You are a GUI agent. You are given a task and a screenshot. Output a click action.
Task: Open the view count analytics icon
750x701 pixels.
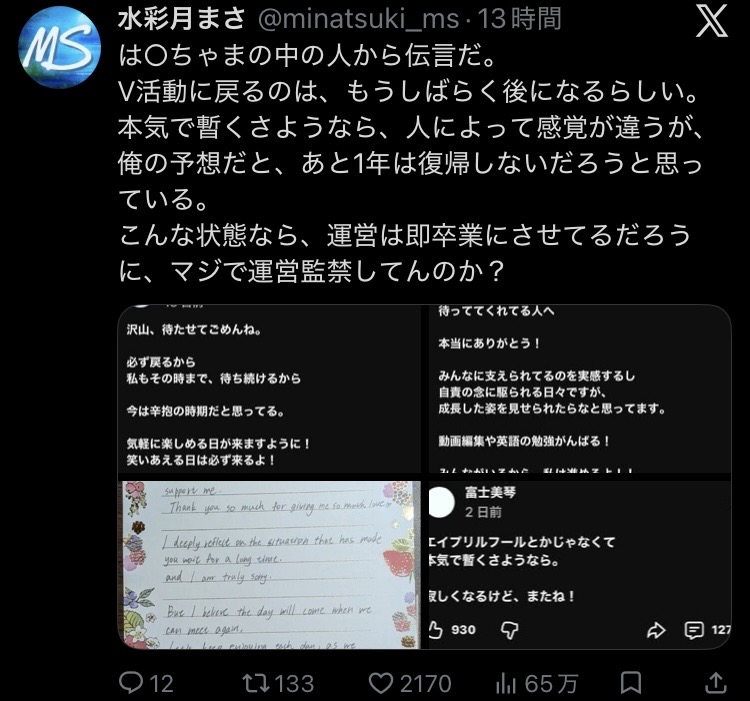[505, 683]
